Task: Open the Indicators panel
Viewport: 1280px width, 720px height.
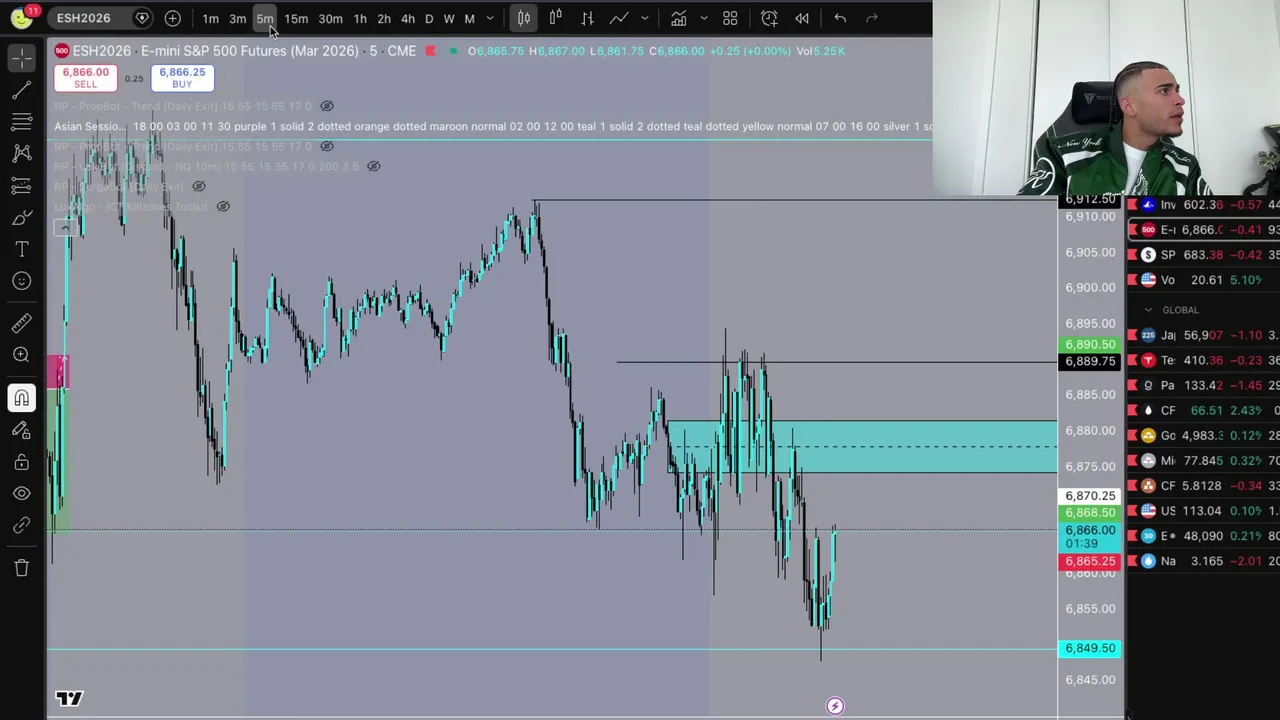Action: (x=679, y=18)
